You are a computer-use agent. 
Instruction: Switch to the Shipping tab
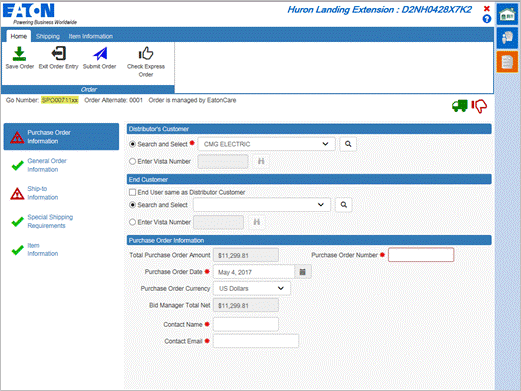click(x=48, y=36)
